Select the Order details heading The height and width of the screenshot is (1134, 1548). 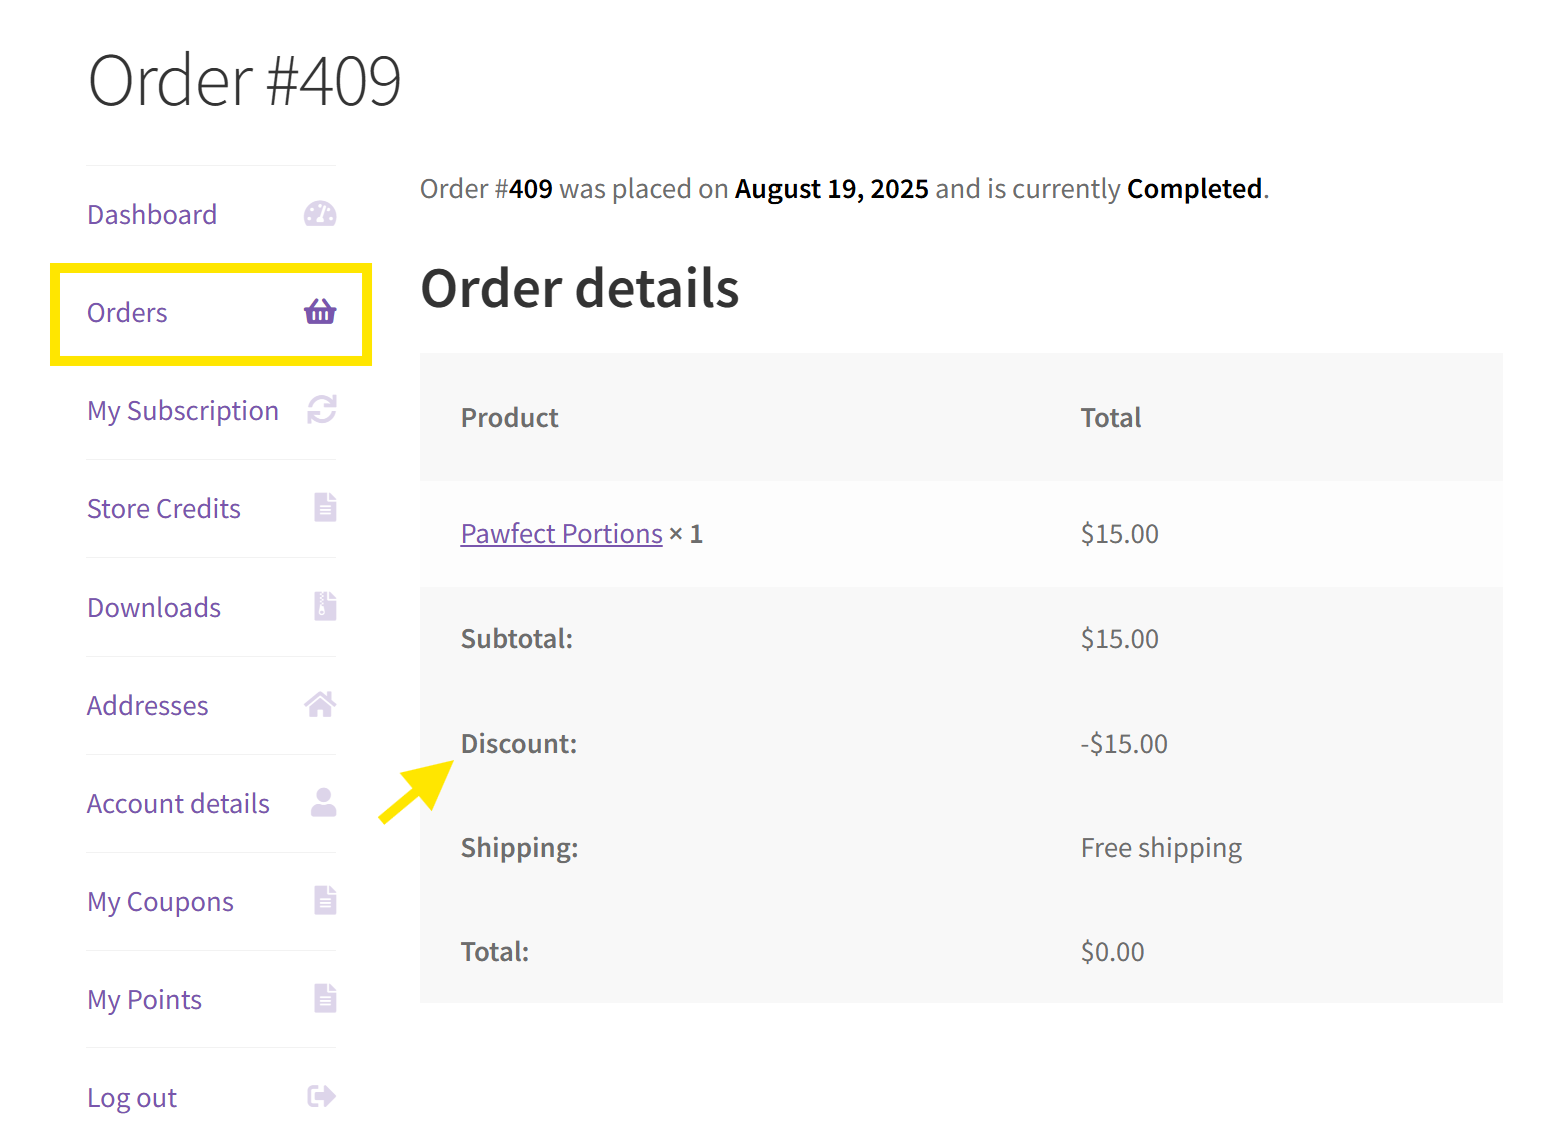580,288
